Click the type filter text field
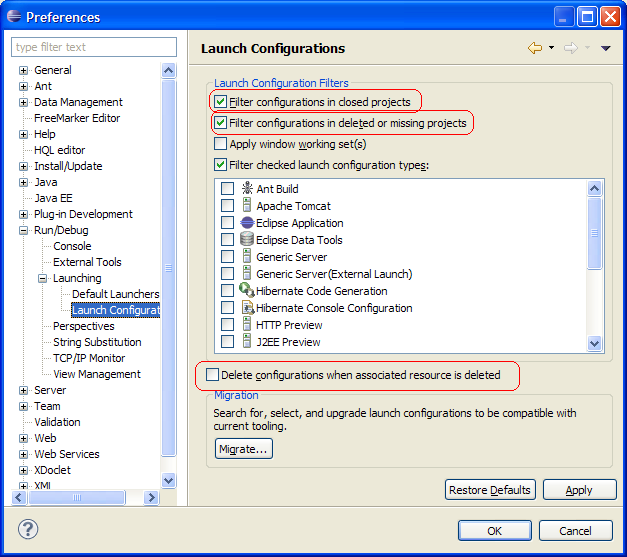Screen dimensions: 627x557 point(94,47)
